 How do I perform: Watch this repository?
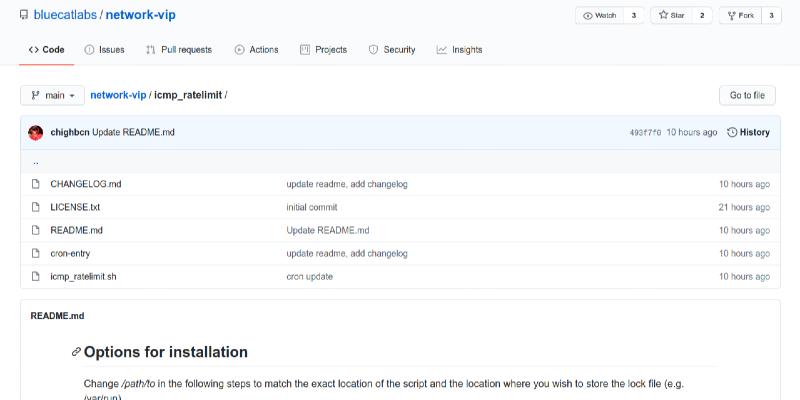pyautogui.click(x=600, y=16)
